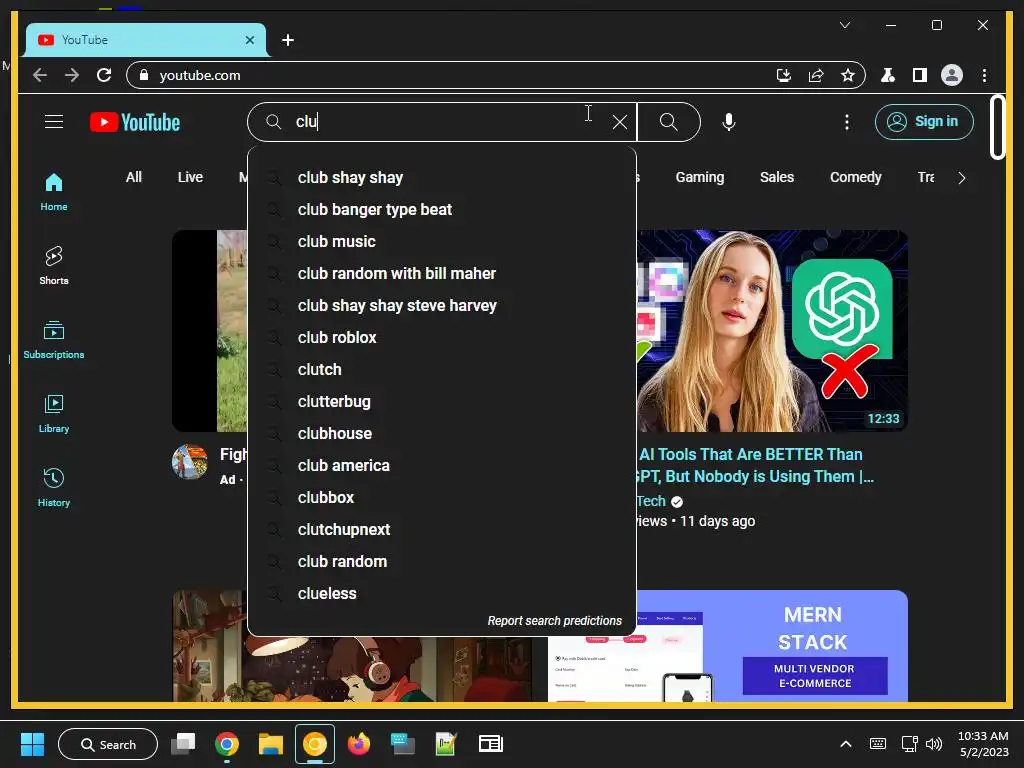The width and height of the screenshot is (1024, 768).
Task: Select the 'clubbox' suggestion
Action: coord(442,498)
